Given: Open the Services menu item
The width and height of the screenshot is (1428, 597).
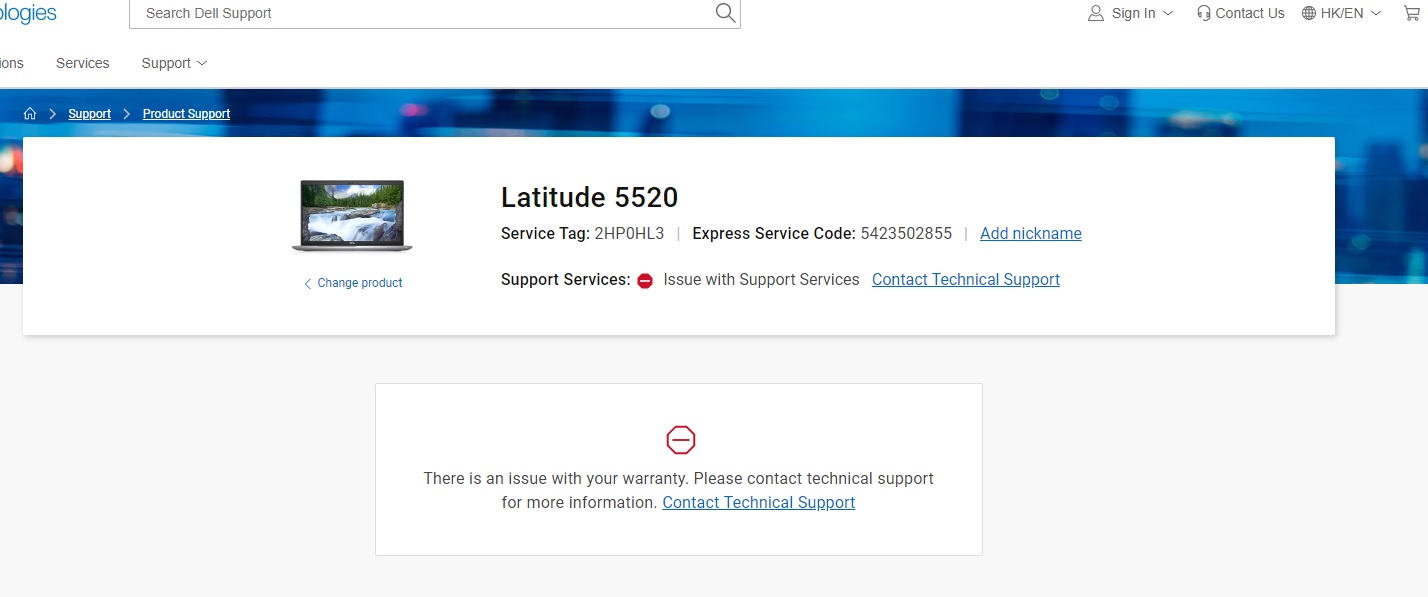Looking at the screenshot, I should [x=82, y=63].
